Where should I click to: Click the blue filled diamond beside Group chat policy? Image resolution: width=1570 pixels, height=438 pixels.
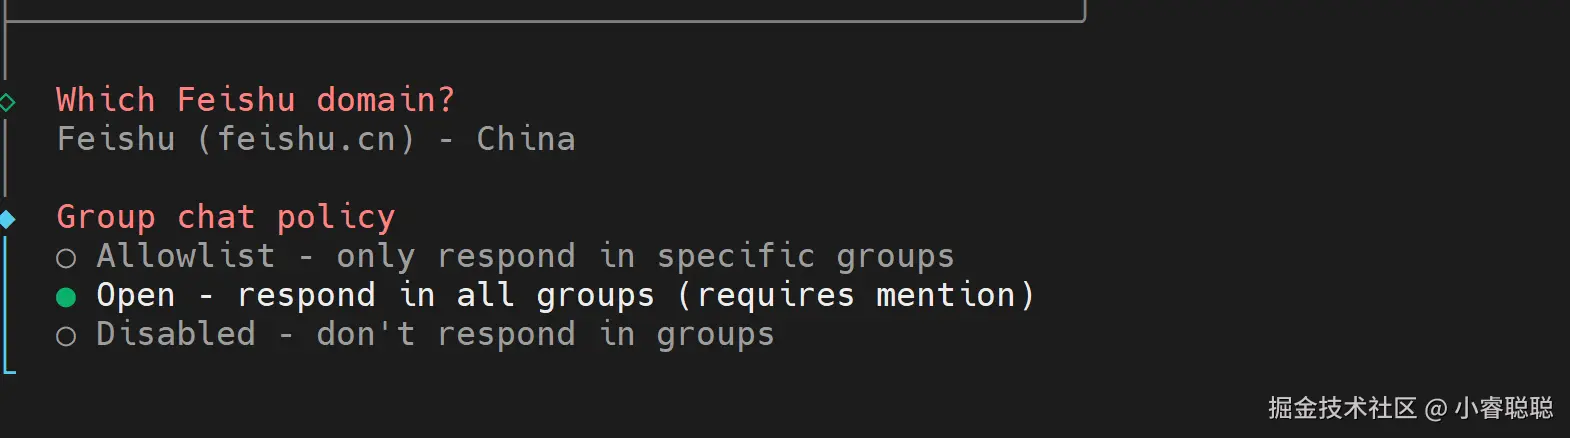(x=7, y=218)
